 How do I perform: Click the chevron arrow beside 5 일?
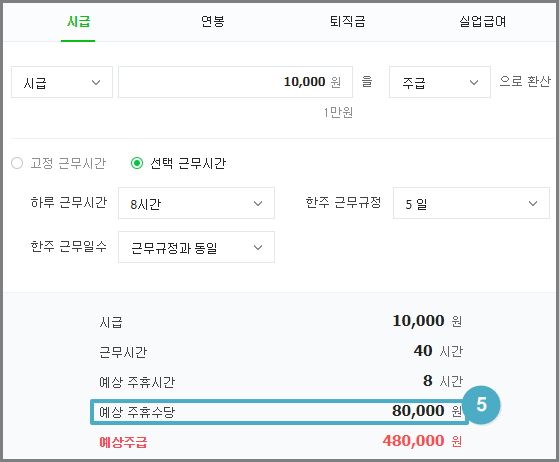pyautogui.click(x=533, y=204)
